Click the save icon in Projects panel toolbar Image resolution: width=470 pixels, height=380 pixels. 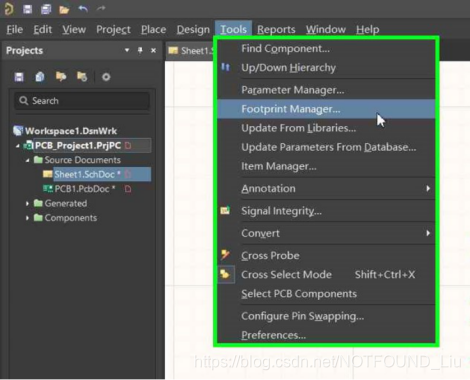click(x=19, y=77)
